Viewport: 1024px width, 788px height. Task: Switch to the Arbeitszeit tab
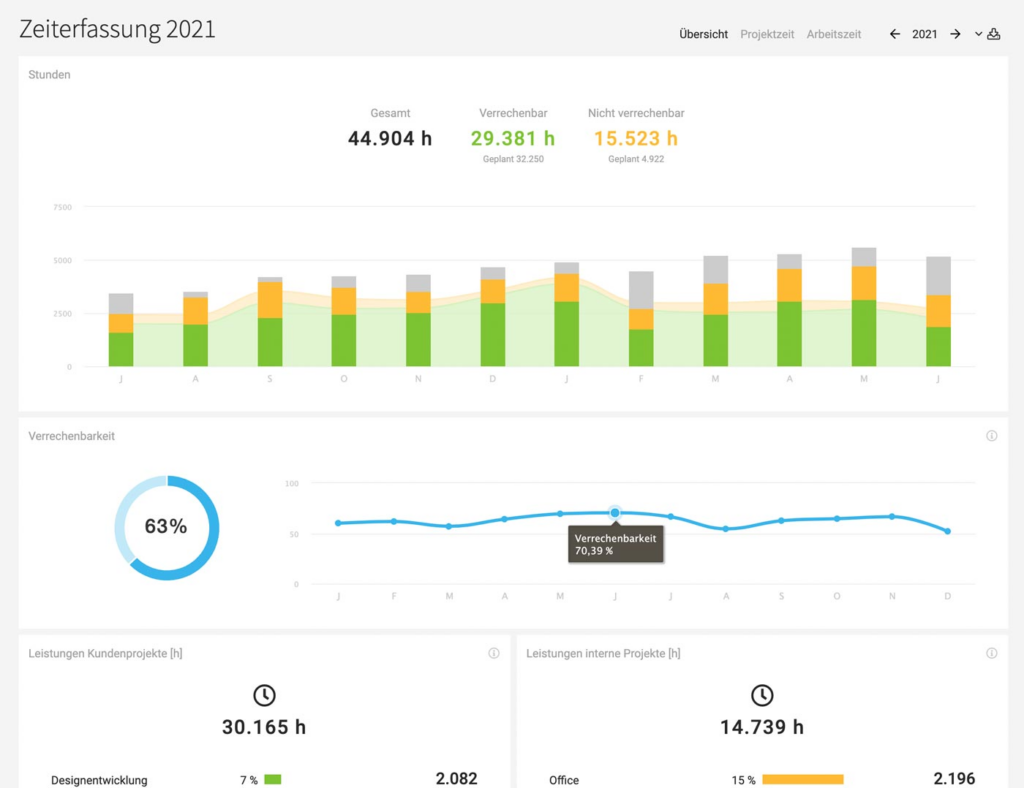point(833,34)
